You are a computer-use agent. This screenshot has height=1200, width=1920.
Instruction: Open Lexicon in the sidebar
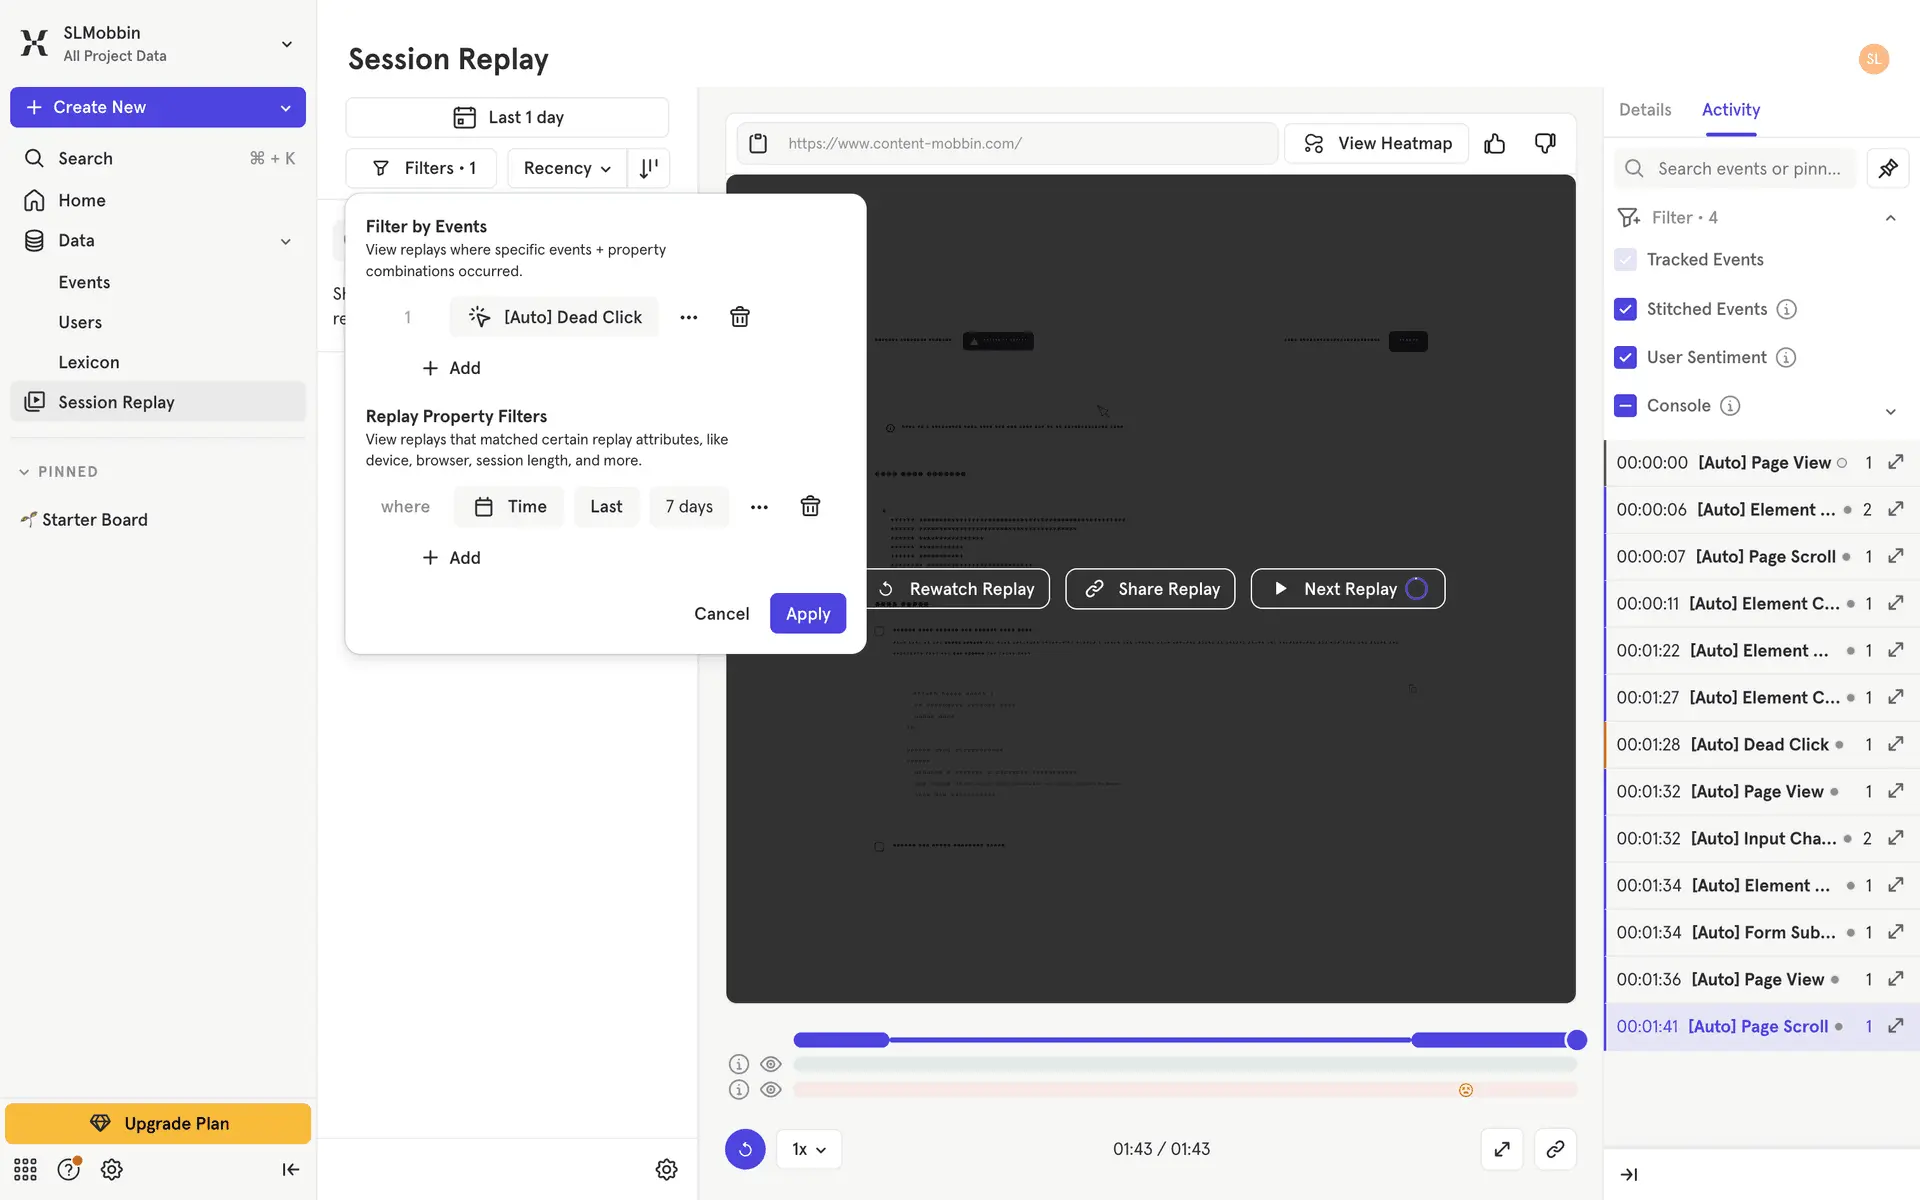[88, 362]
